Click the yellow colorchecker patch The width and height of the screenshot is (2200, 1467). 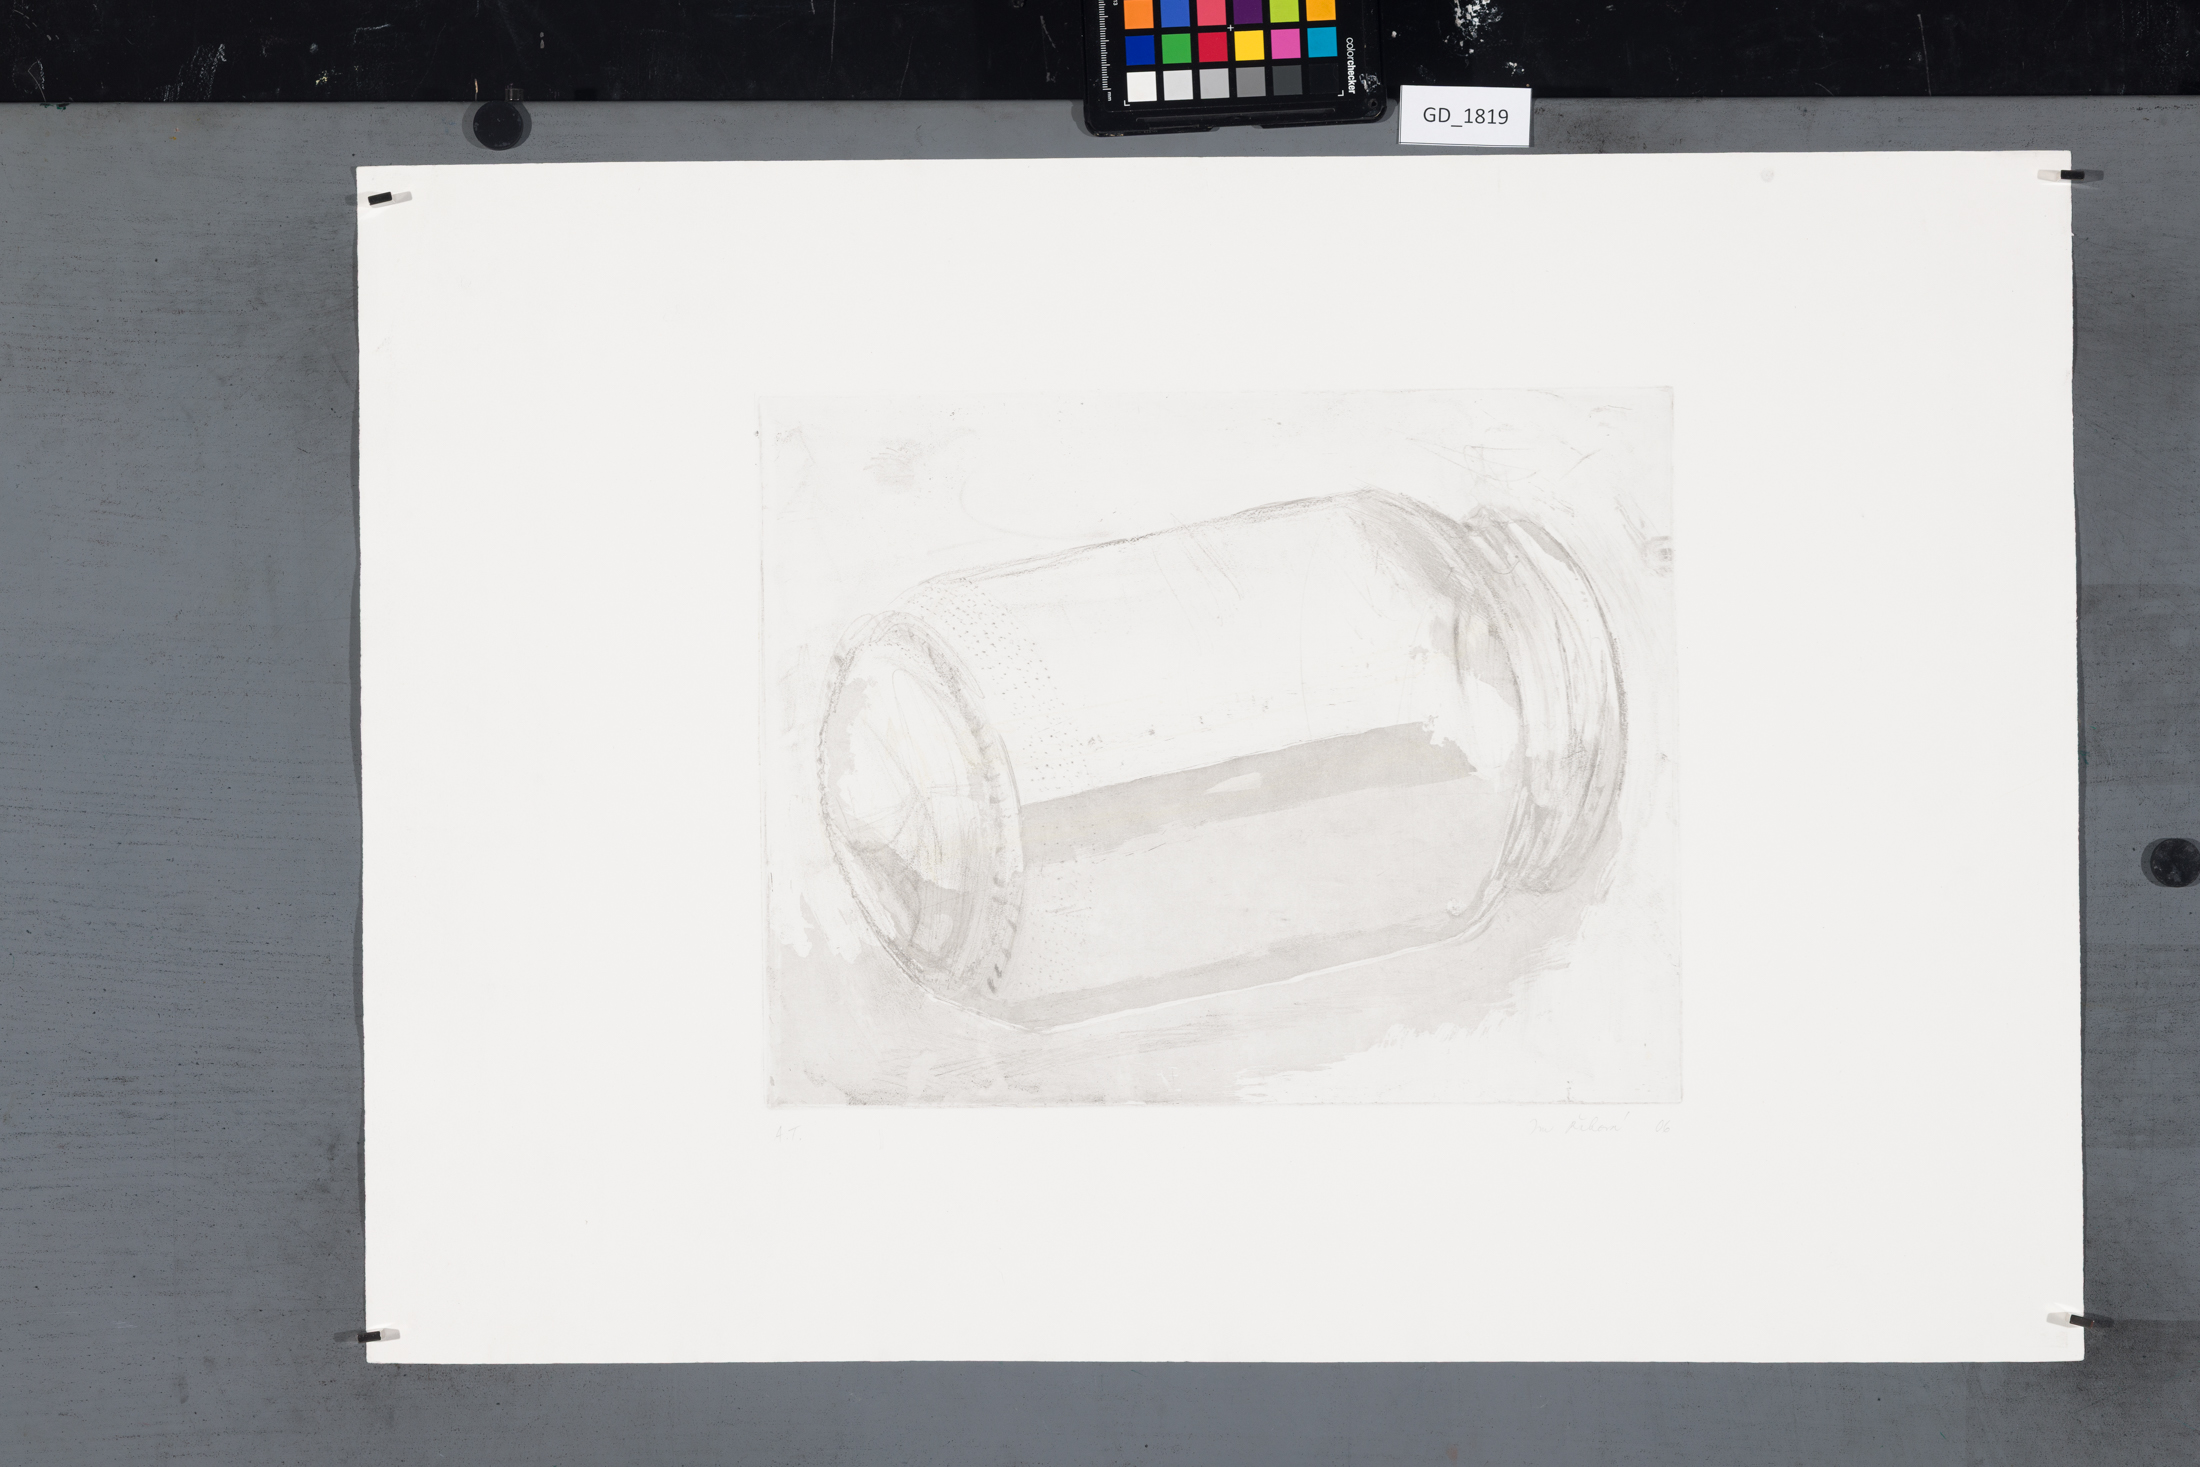(x=1249, y=45)
